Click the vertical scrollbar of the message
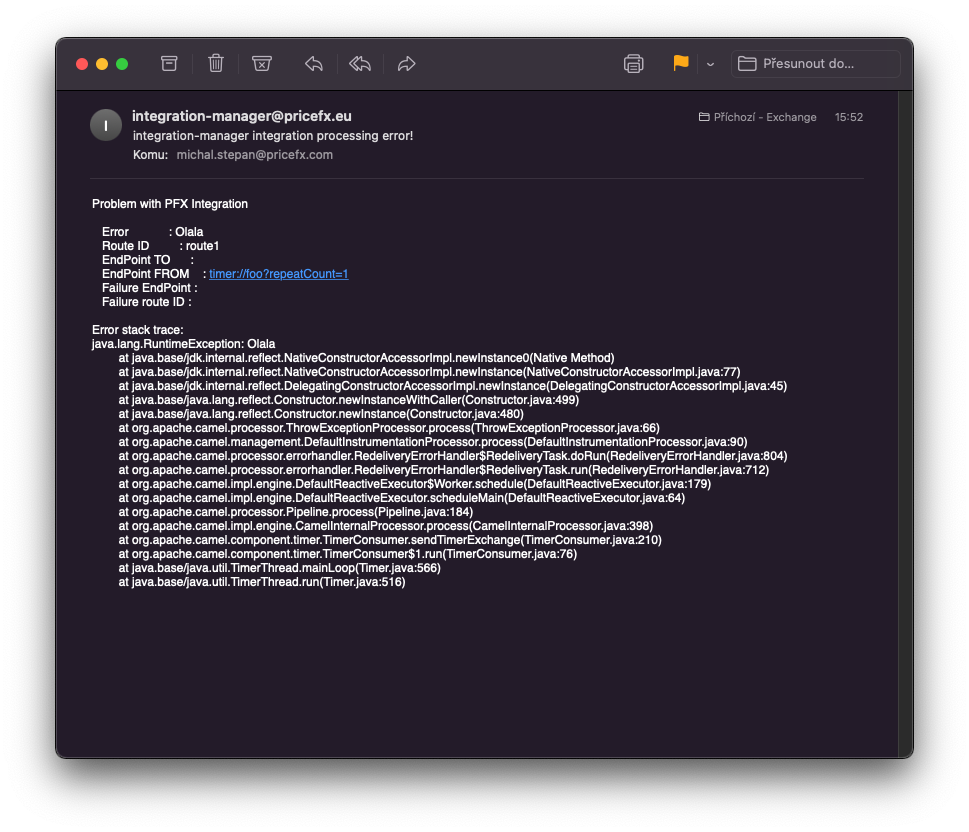969x832 pixels. pyautogui.click(x=905, y=400)
